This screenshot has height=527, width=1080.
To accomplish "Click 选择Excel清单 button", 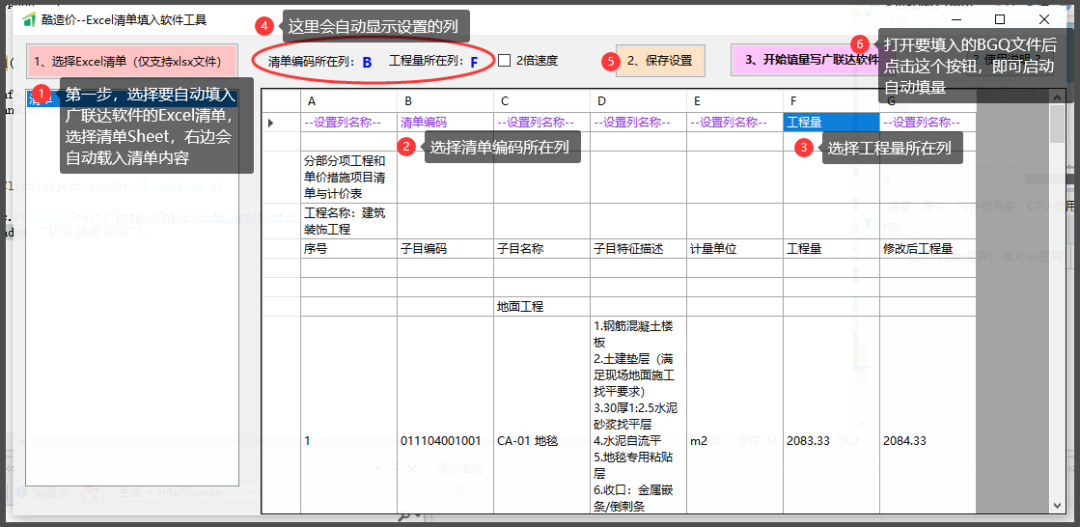I will [x=132, y=61].
